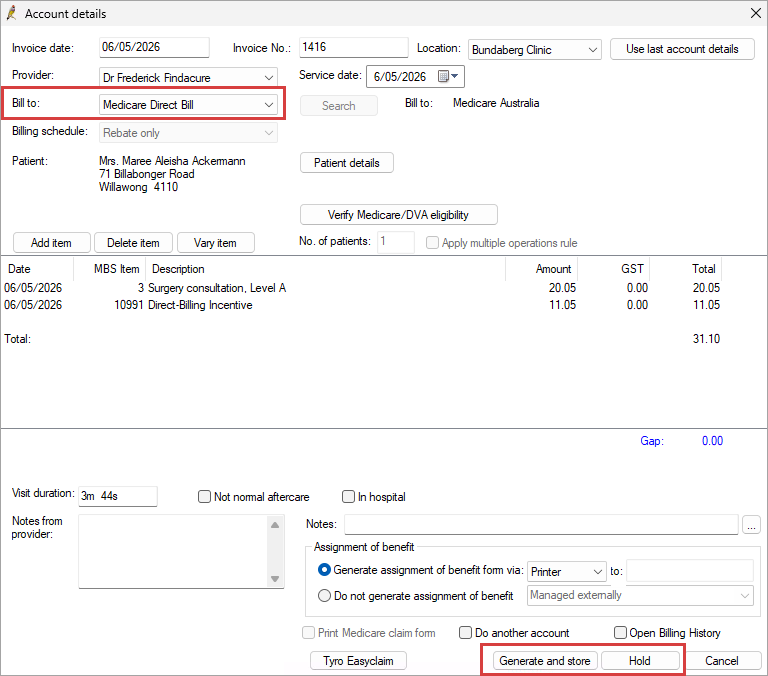The height and width of the screenshot is (676, 768).
Task: Click the assignment of benefit 'to:' field
Action: pos(690,571)
